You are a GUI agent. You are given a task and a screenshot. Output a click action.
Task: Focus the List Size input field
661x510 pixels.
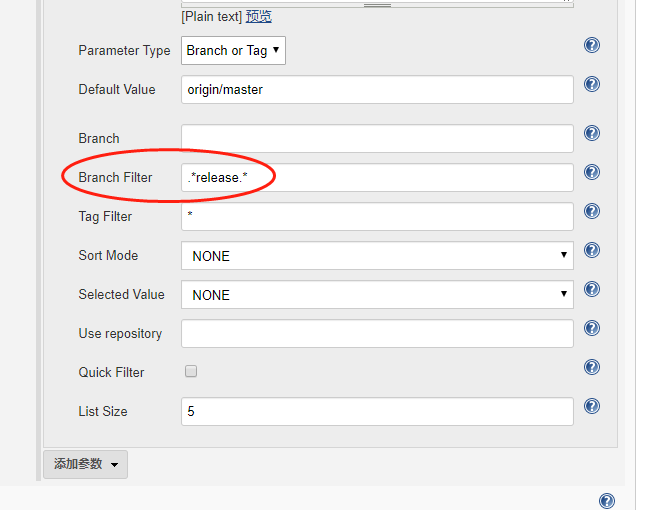pyautogui.click(x=377, y=411)
